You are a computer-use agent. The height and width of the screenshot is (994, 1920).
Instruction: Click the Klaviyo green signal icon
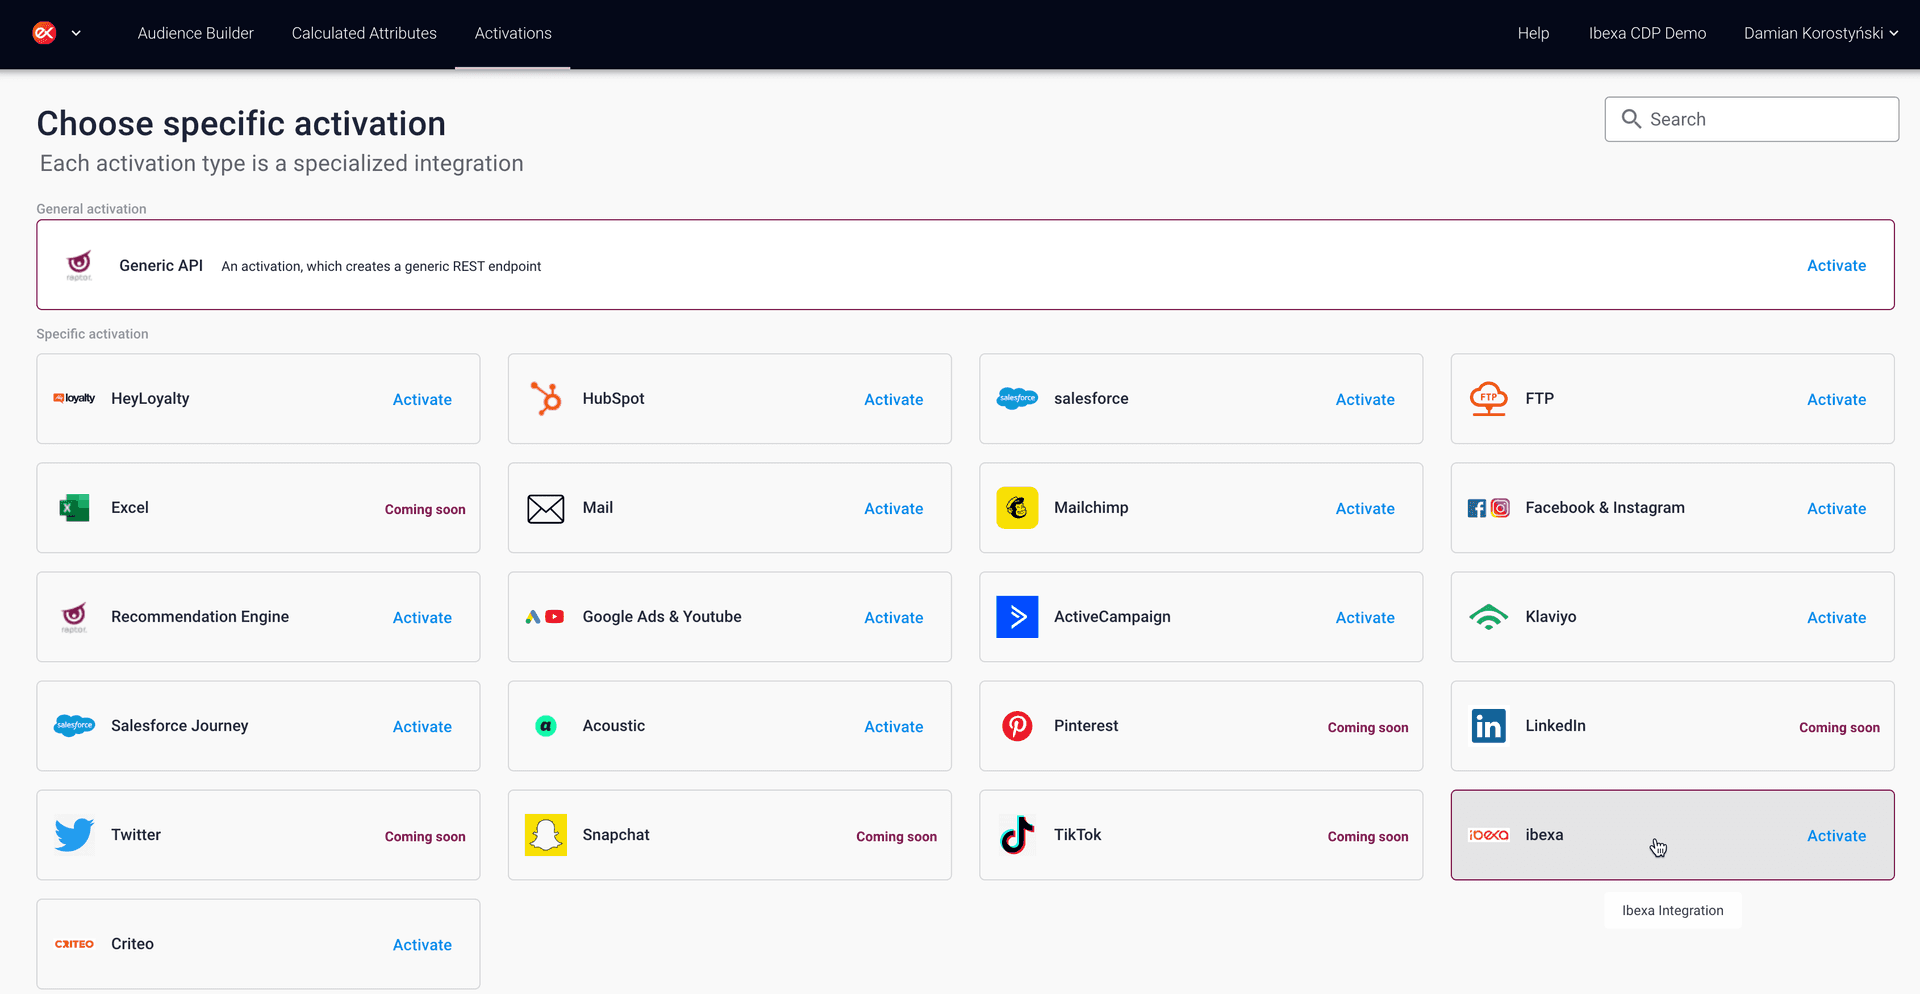[x=1488, y=617]
